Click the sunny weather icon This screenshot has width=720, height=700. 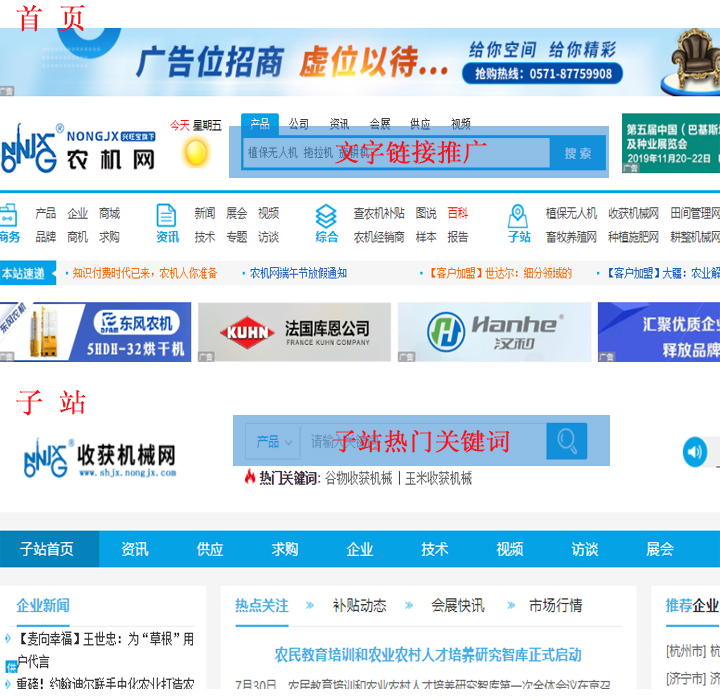point(196,153)
